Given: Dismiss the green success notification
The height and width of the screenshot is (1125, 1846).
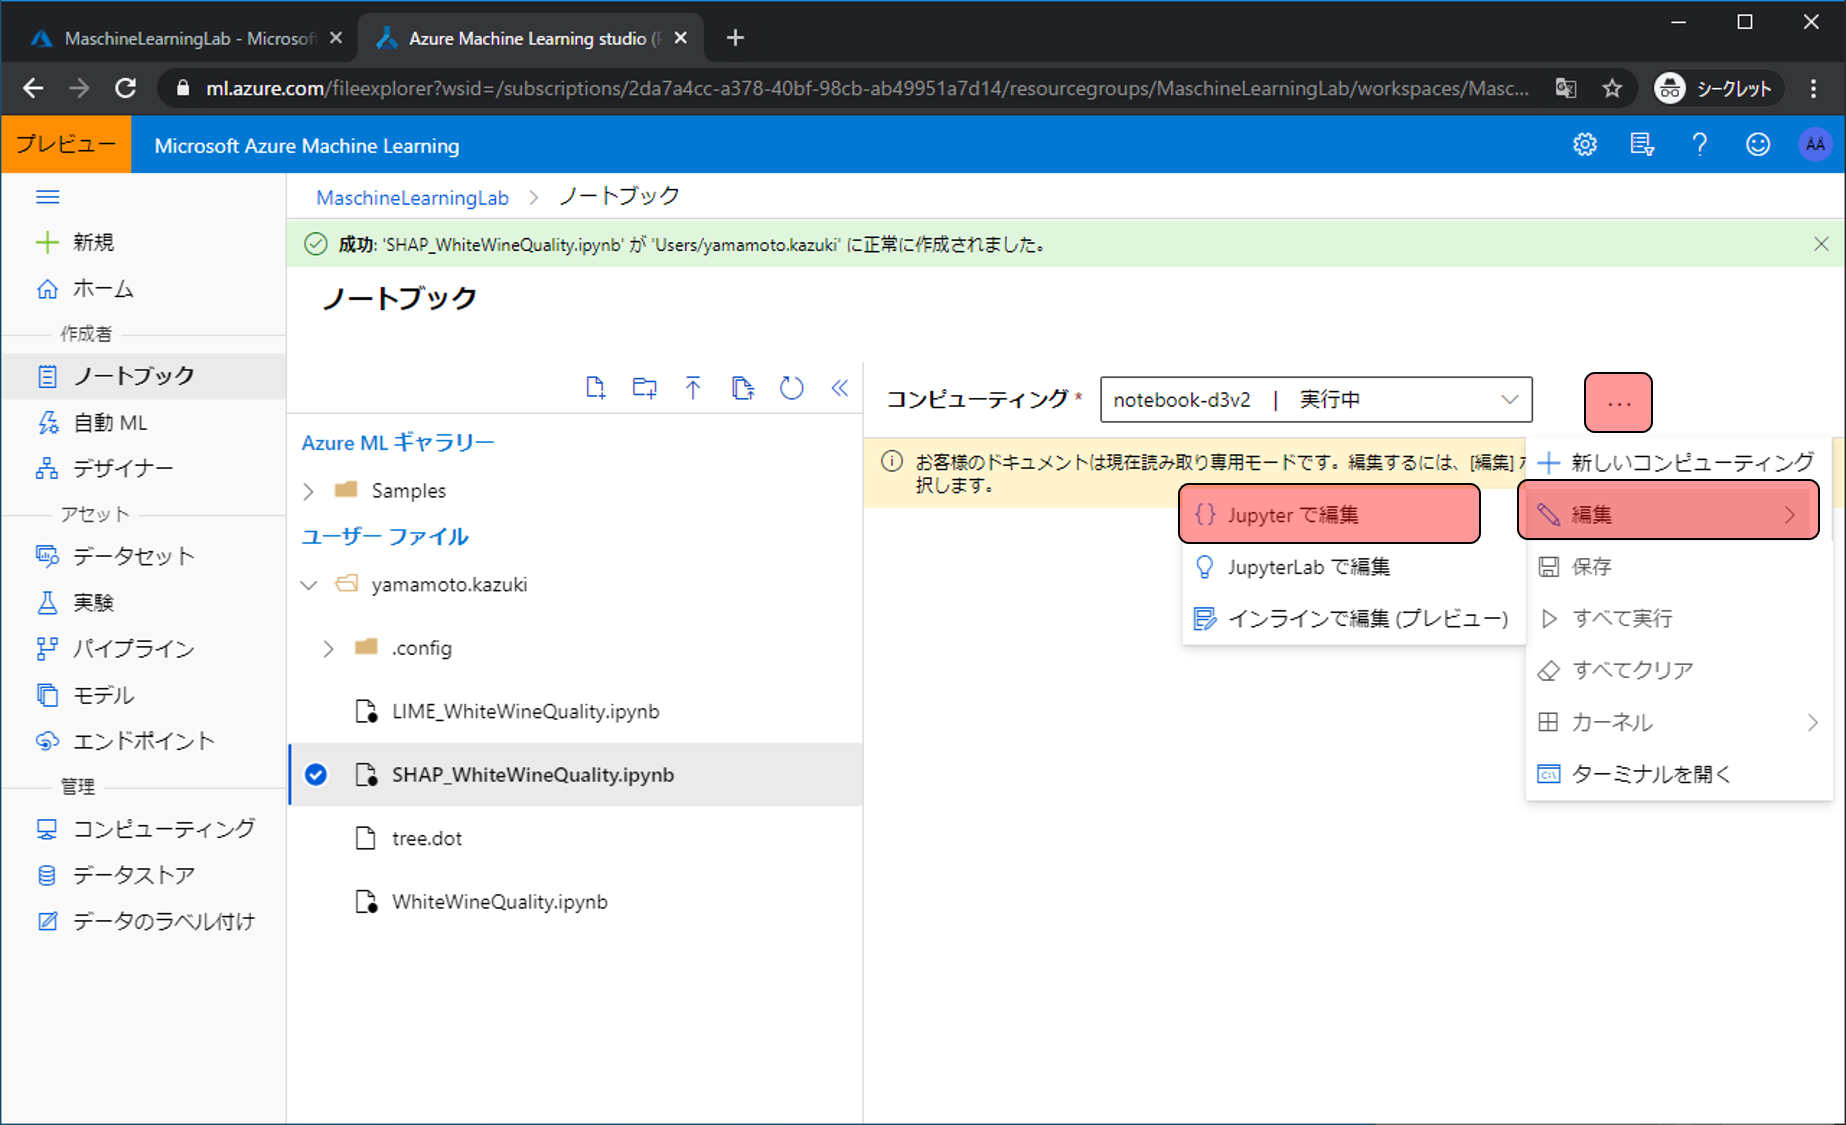Looking at the screenshot, I should click(1821, 244).
